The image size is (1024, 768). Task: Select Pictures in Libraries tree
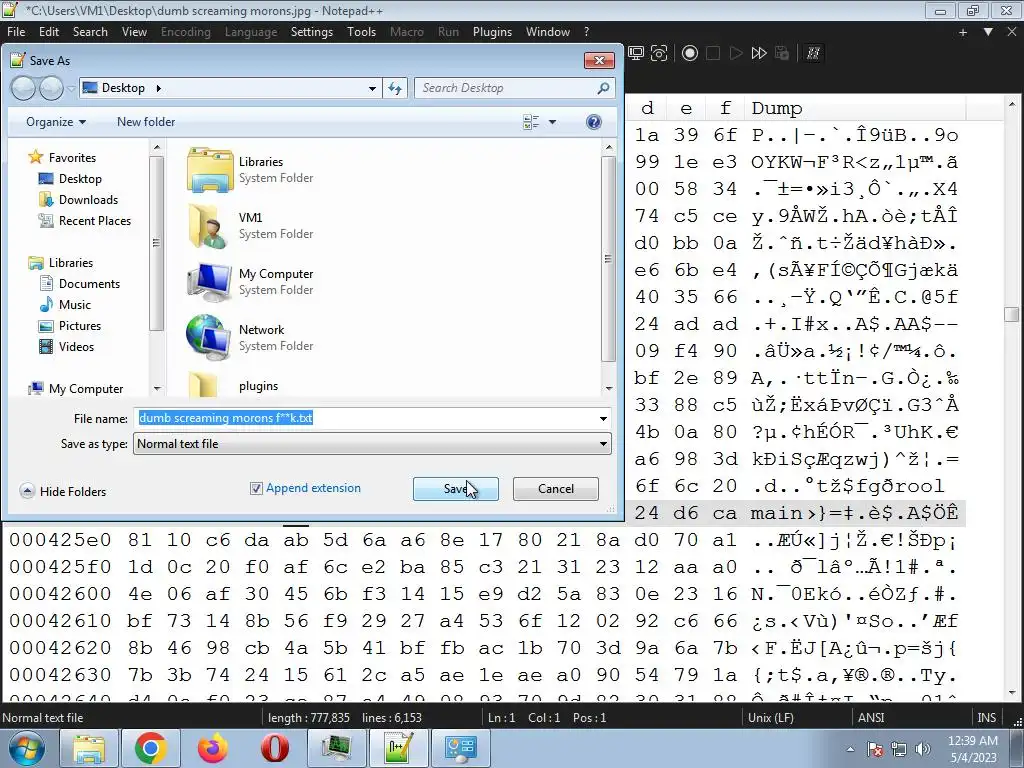click(70, 326)
